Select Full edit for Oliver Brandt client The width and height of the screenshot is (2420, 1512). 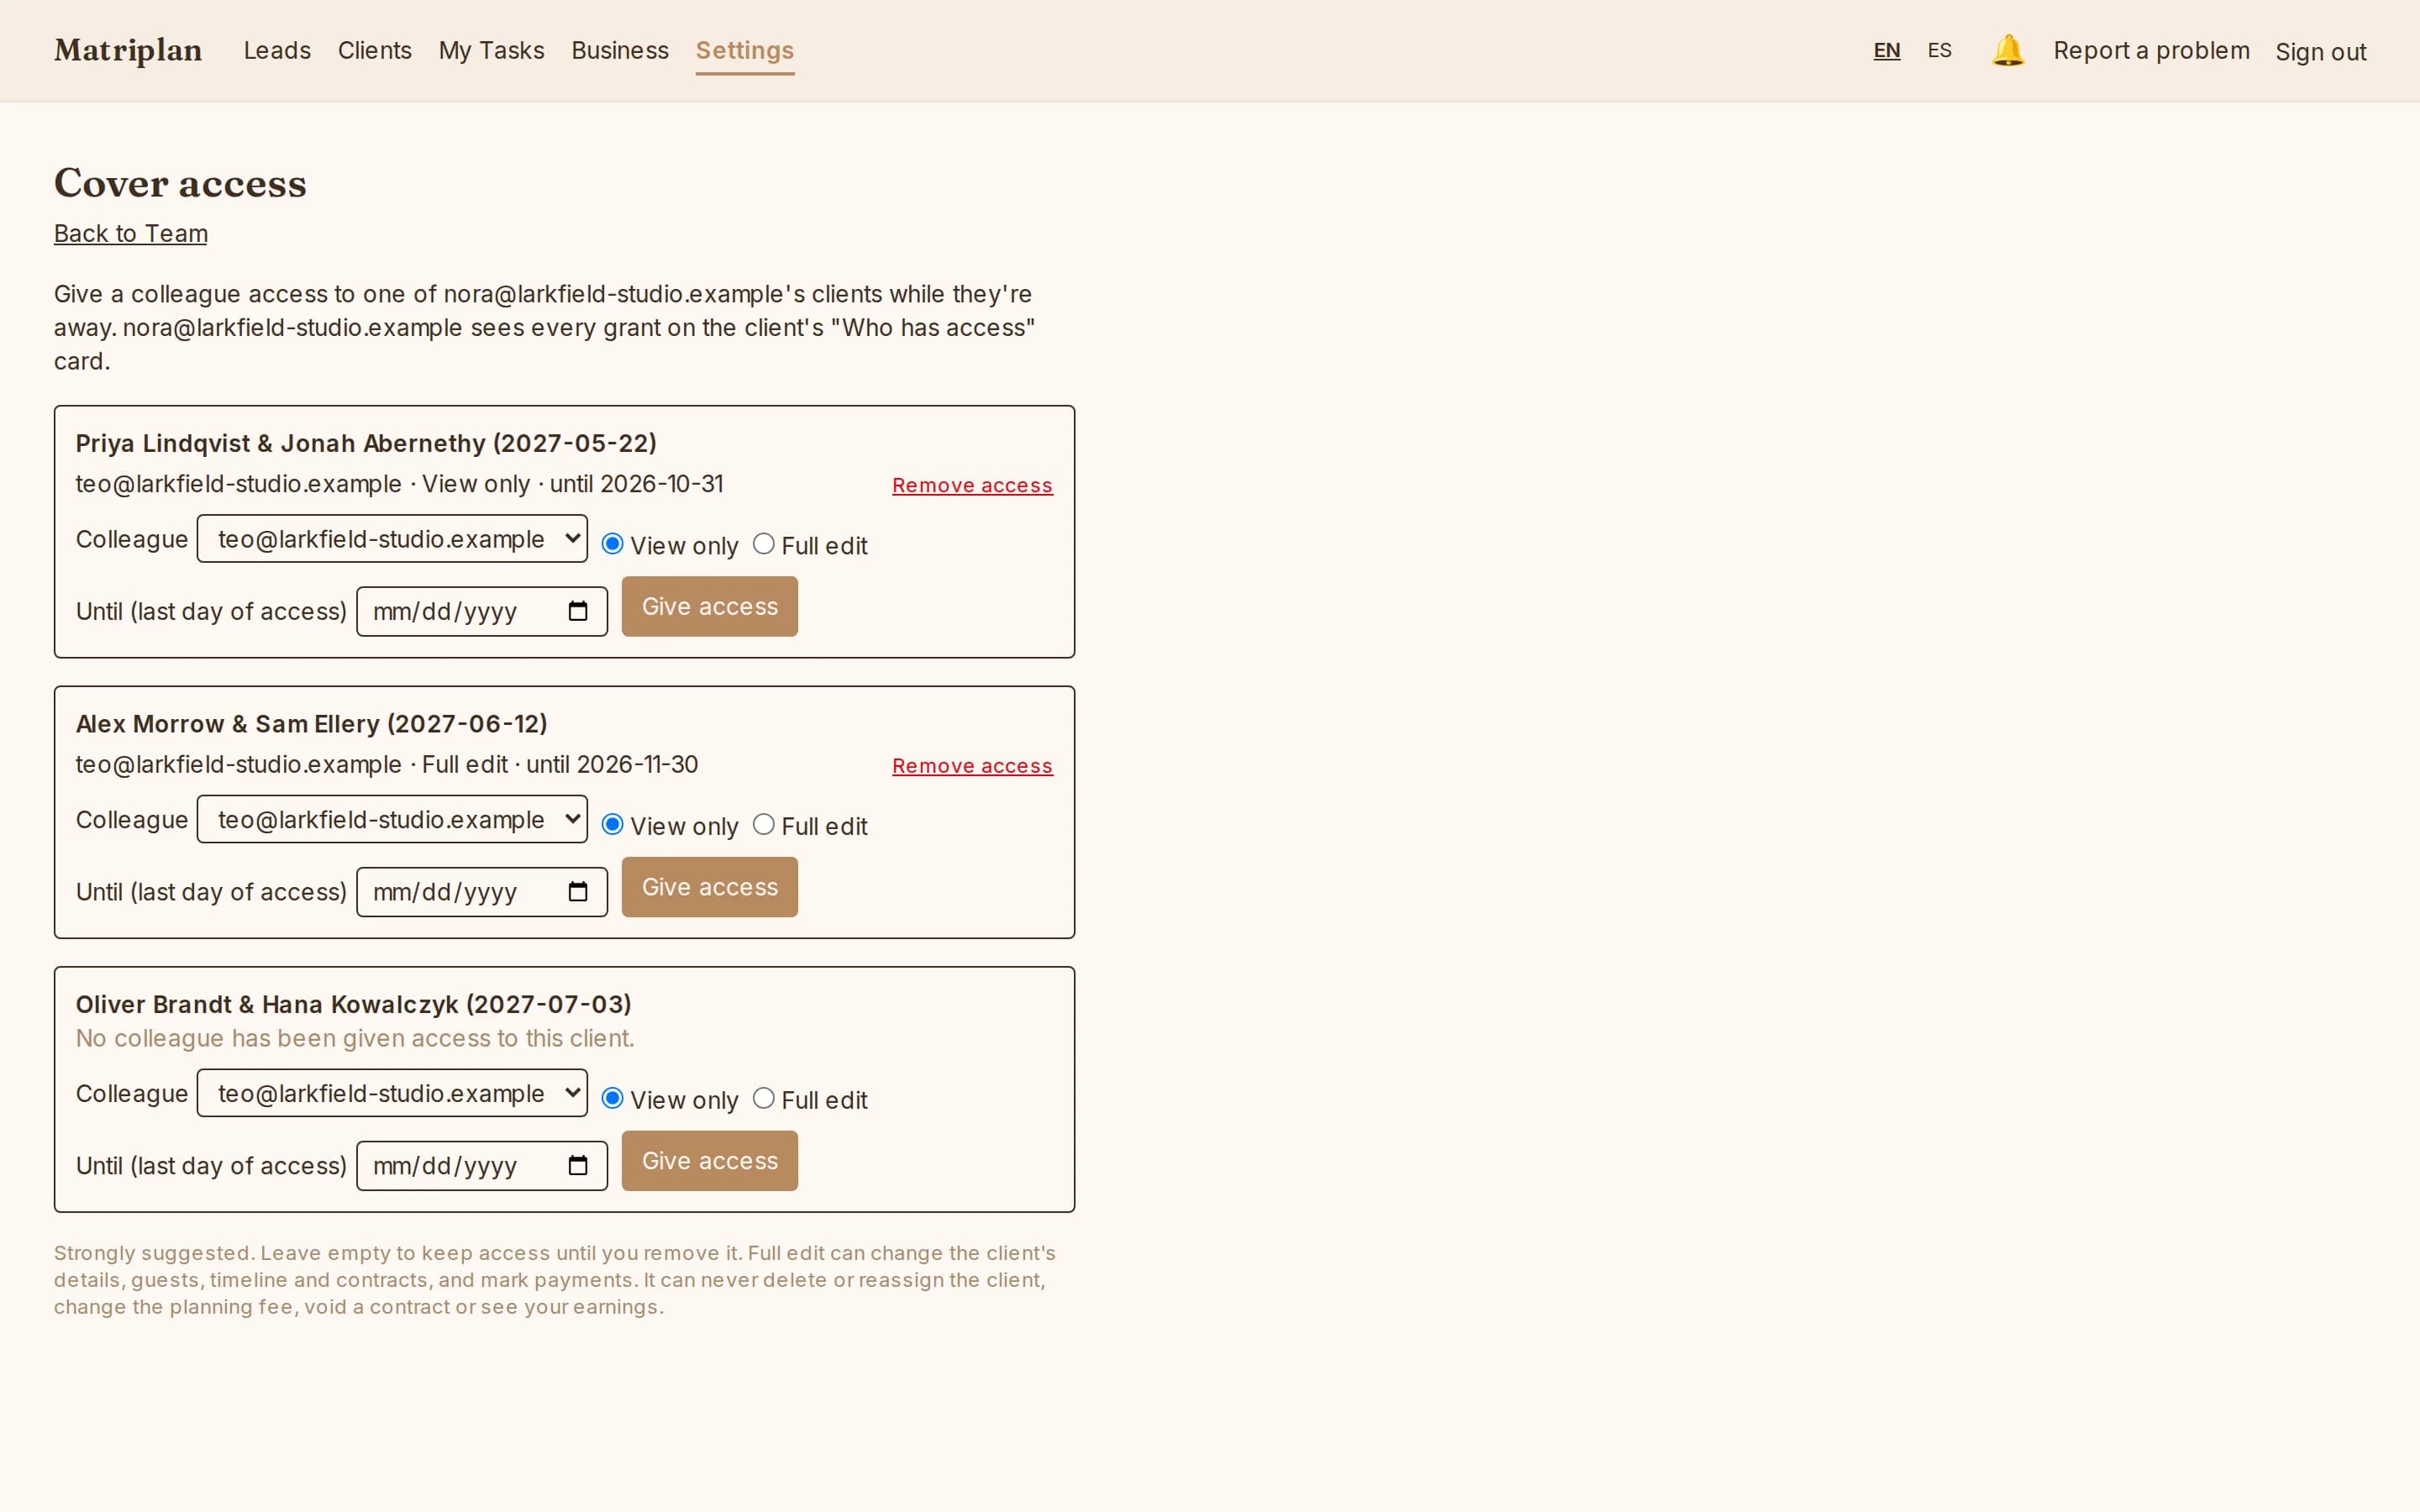point(763,1099)
